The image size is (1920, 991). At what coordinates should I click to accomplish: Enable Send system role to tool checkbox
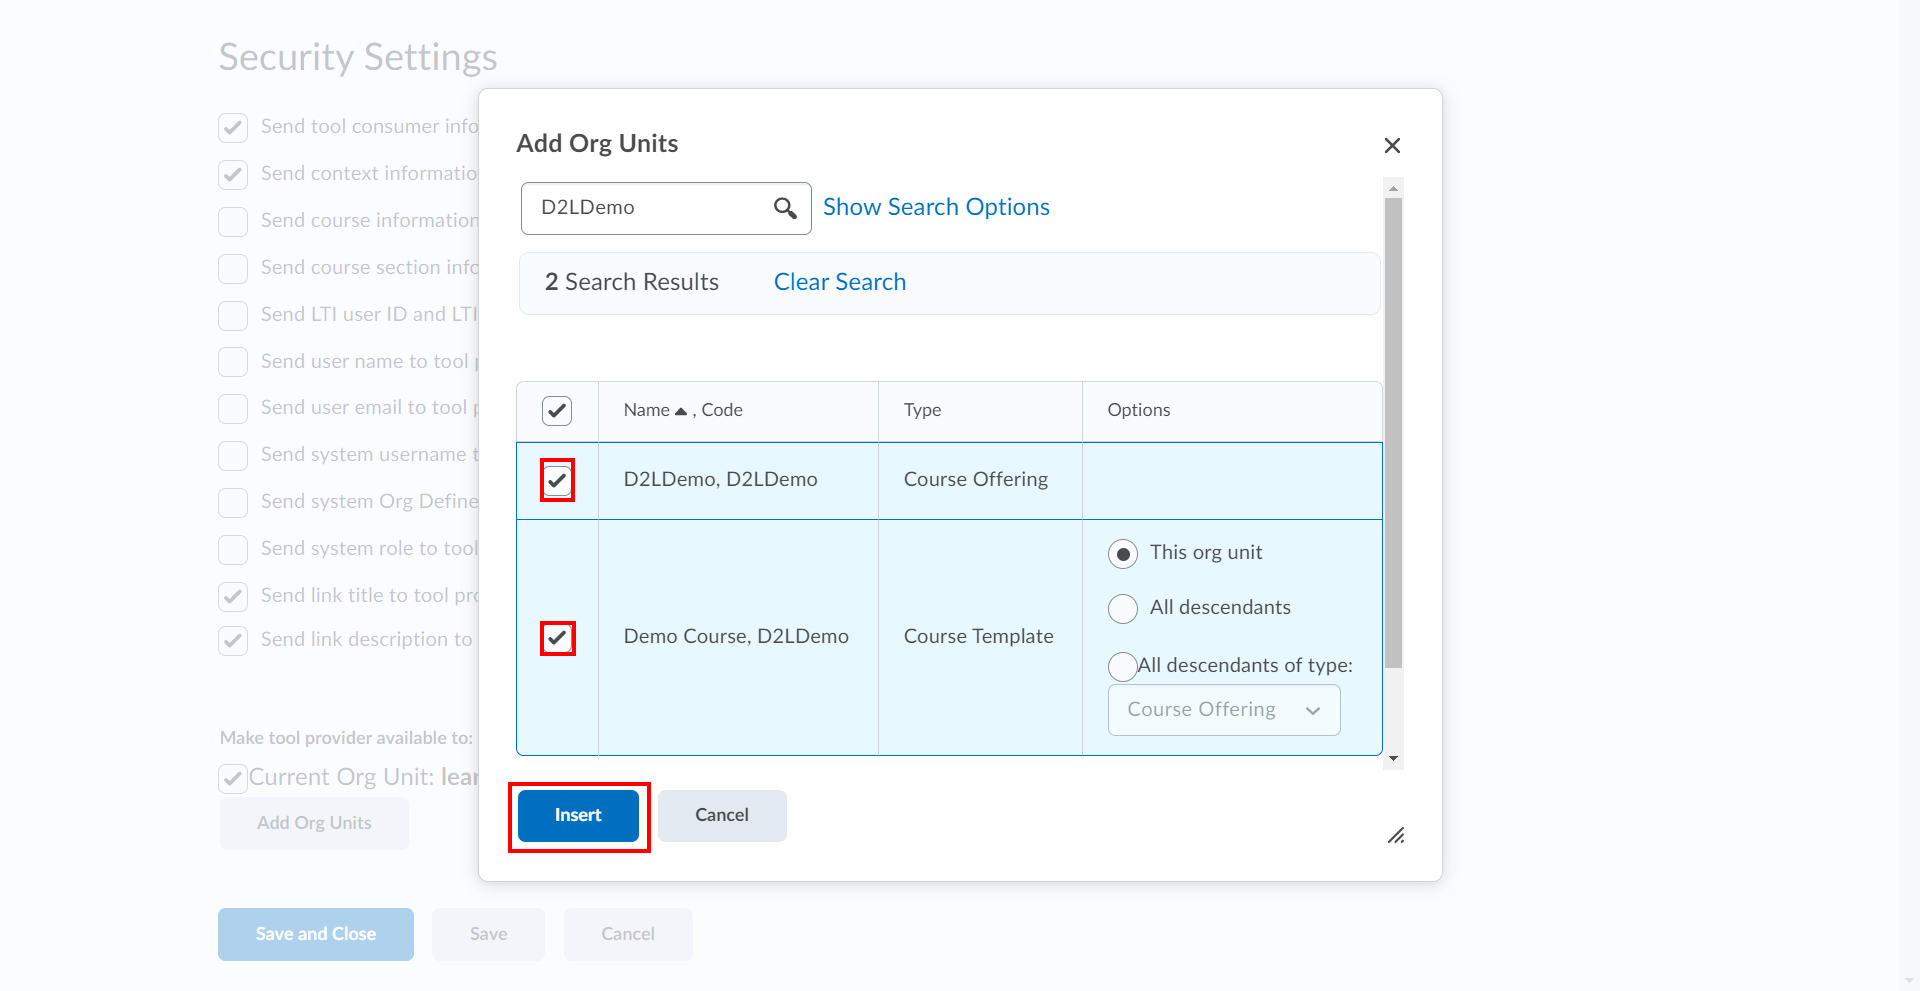click(233, 550)
